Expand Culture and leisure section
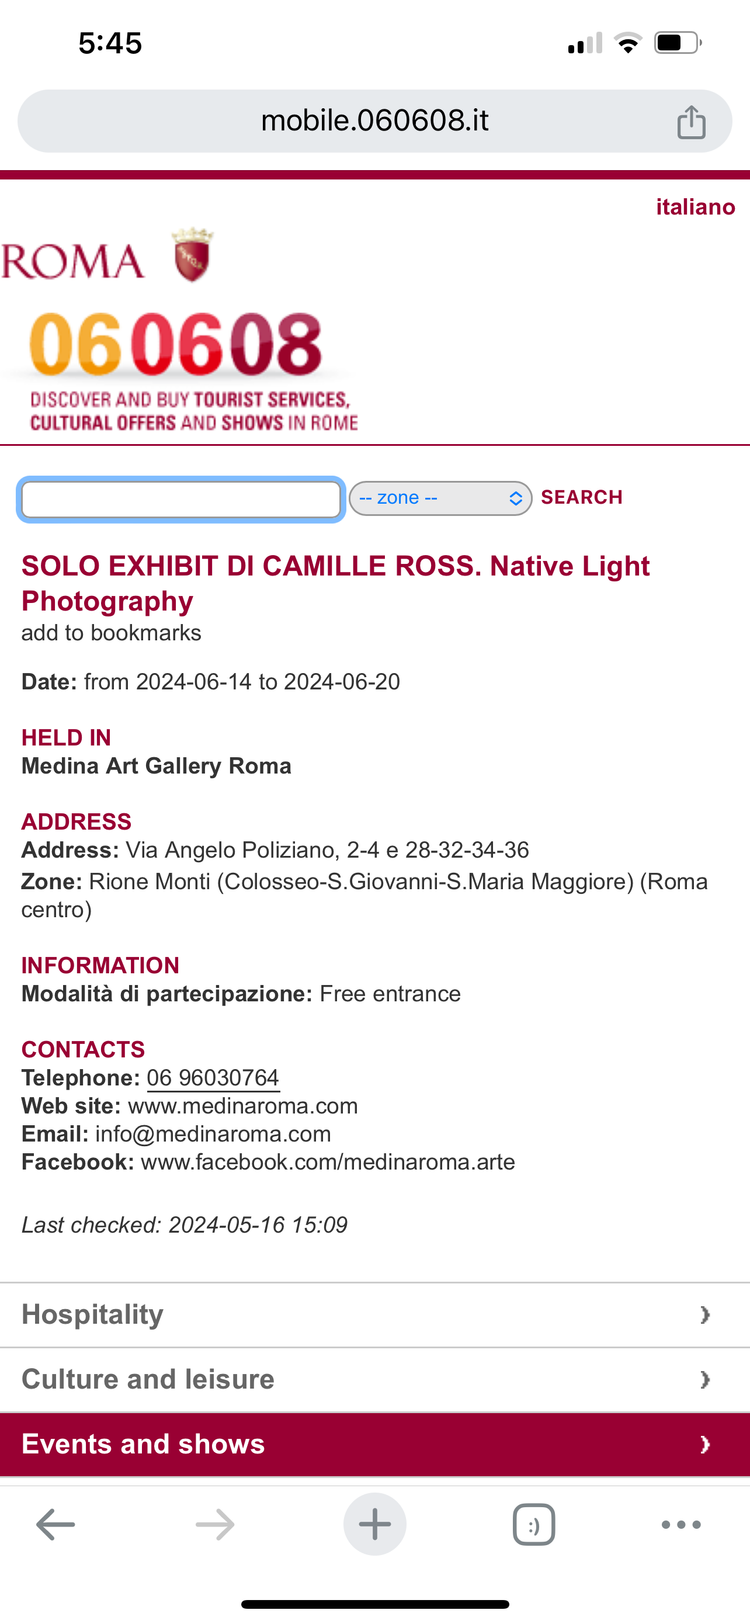This screenshot has height=1623, width=750. coord(375,1379)
